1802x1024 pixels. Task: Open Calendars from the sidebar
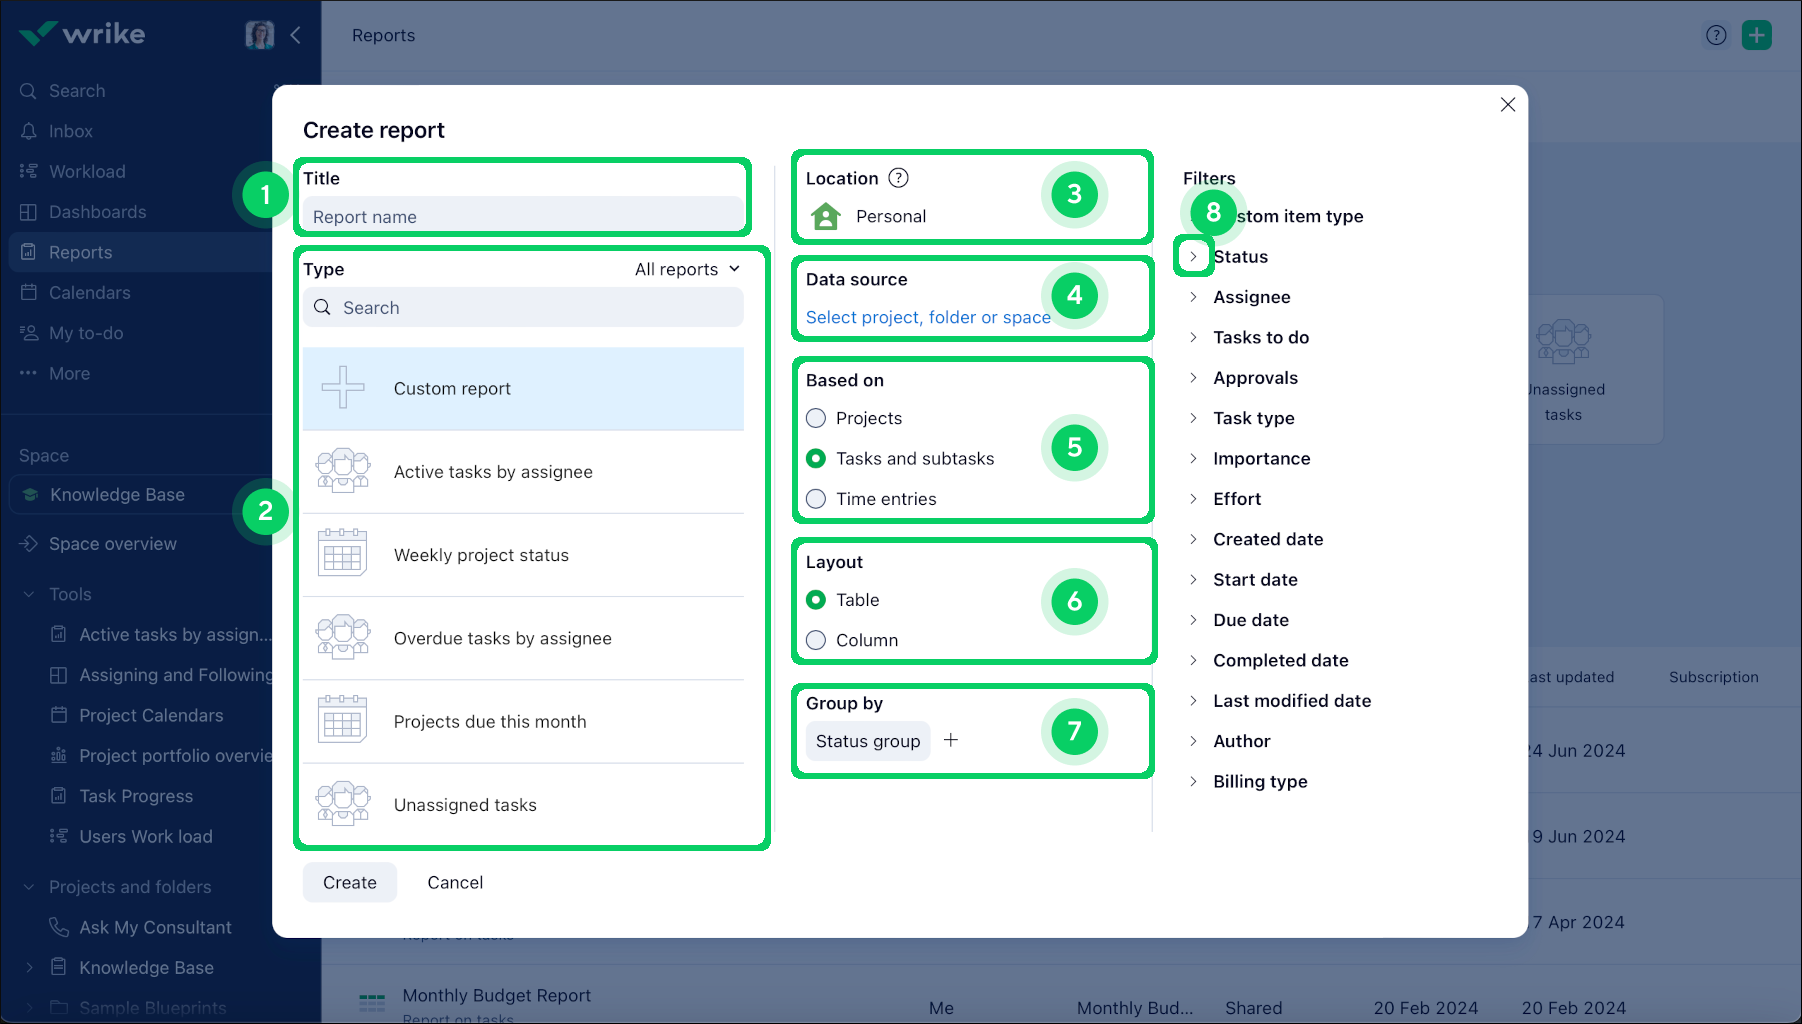pyautogui.click(x=90, y=292)
